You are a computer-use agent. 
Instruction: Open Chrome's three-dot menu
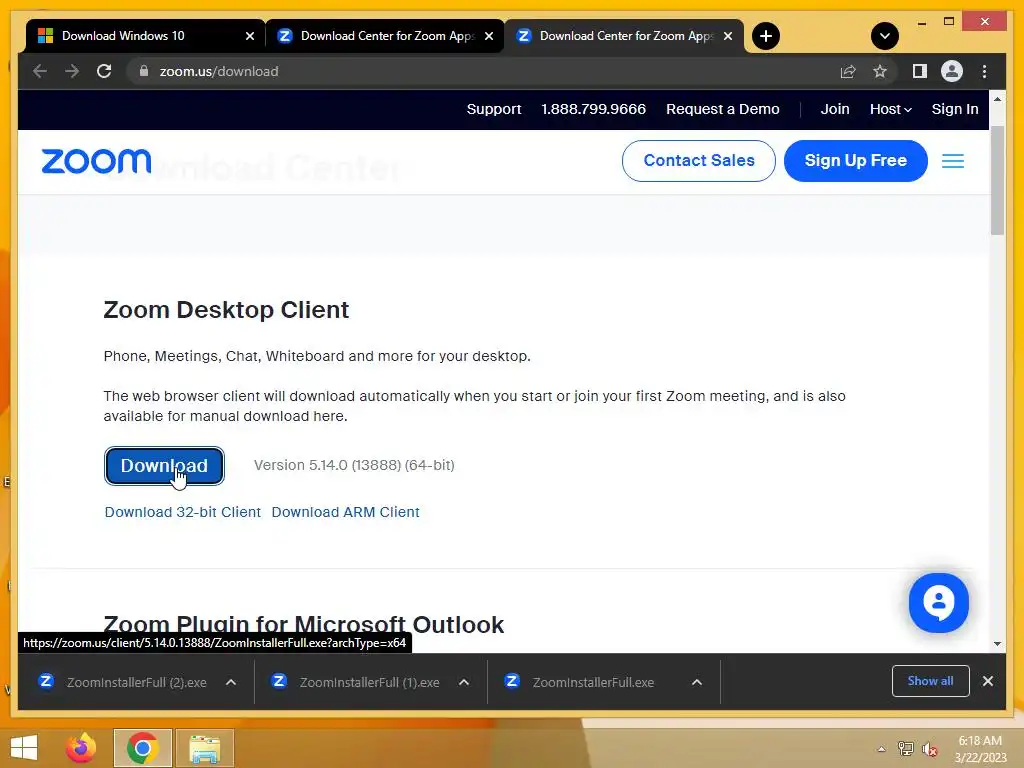coord(984,71)
